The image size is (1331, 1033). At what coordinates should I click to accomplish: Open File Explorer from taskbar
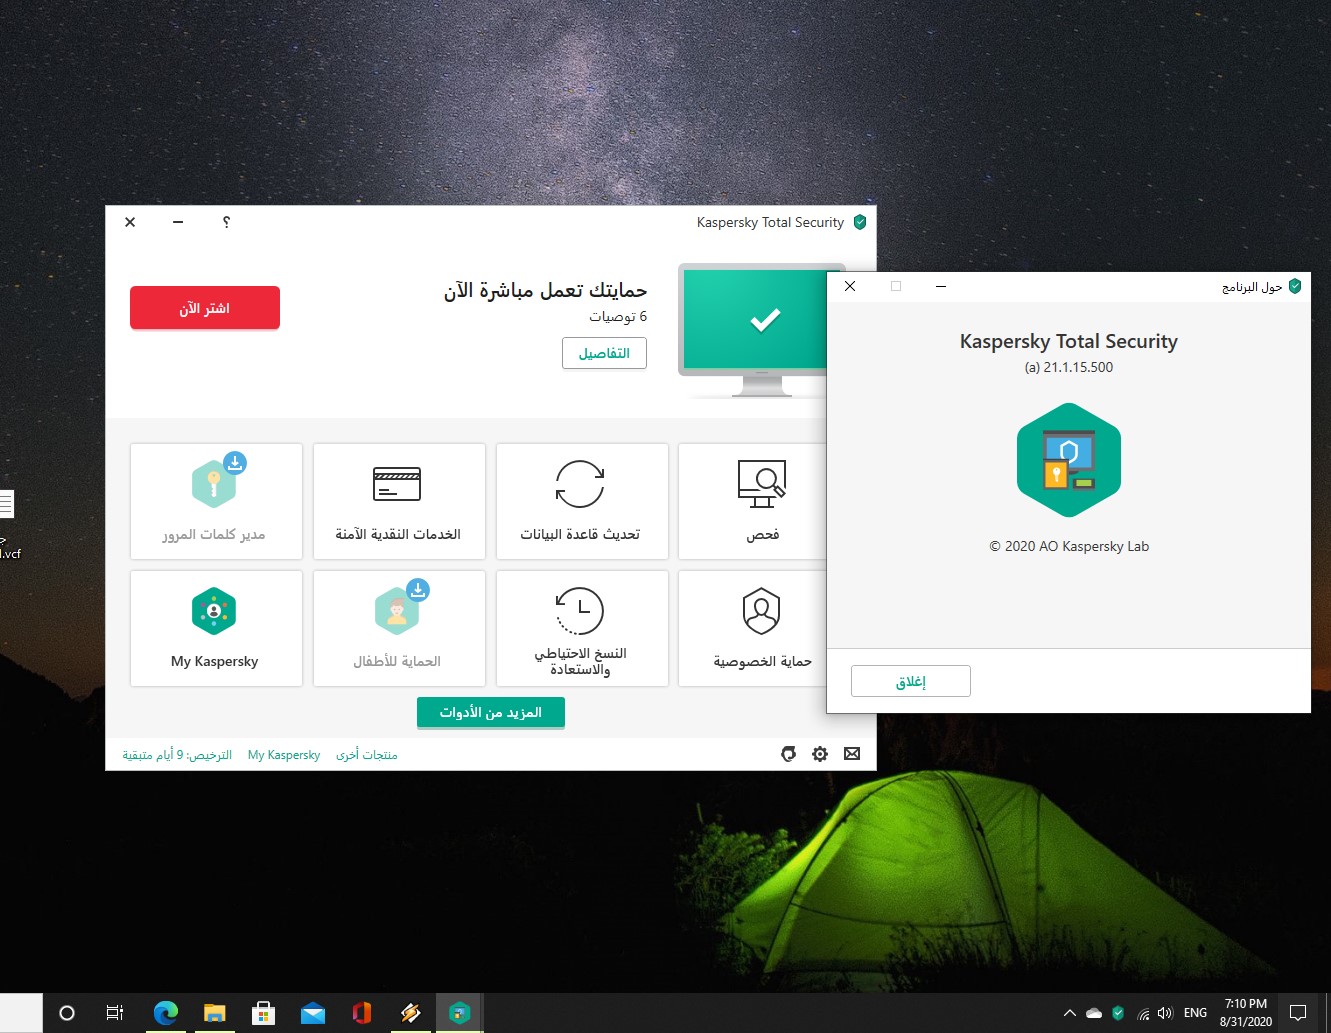[x=214, y=1013]
